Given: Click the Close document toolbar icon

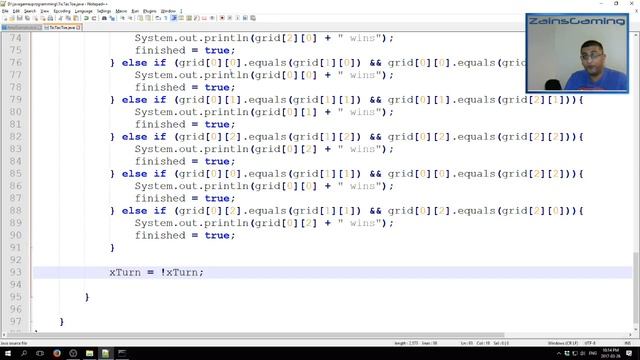Looking at the screenshot, I should coord(36,18).
